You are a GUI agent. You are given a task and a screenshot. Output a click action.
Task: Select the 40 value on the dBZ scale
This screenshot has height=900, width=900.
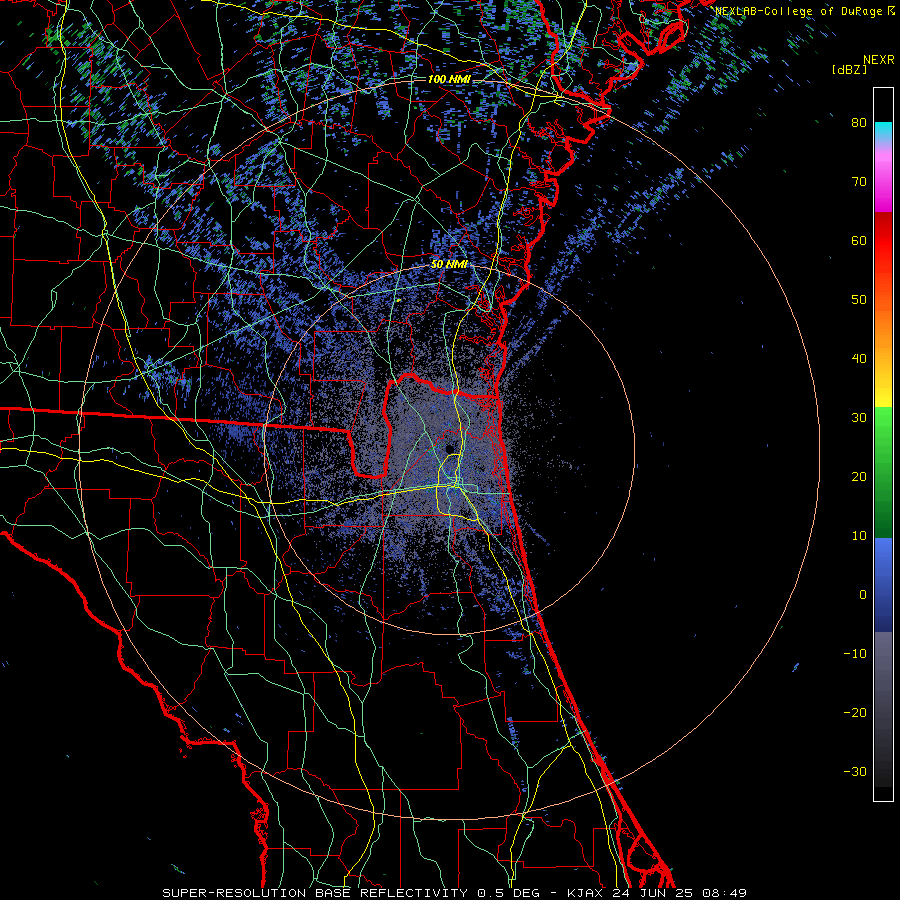click(x=859, y=359)
